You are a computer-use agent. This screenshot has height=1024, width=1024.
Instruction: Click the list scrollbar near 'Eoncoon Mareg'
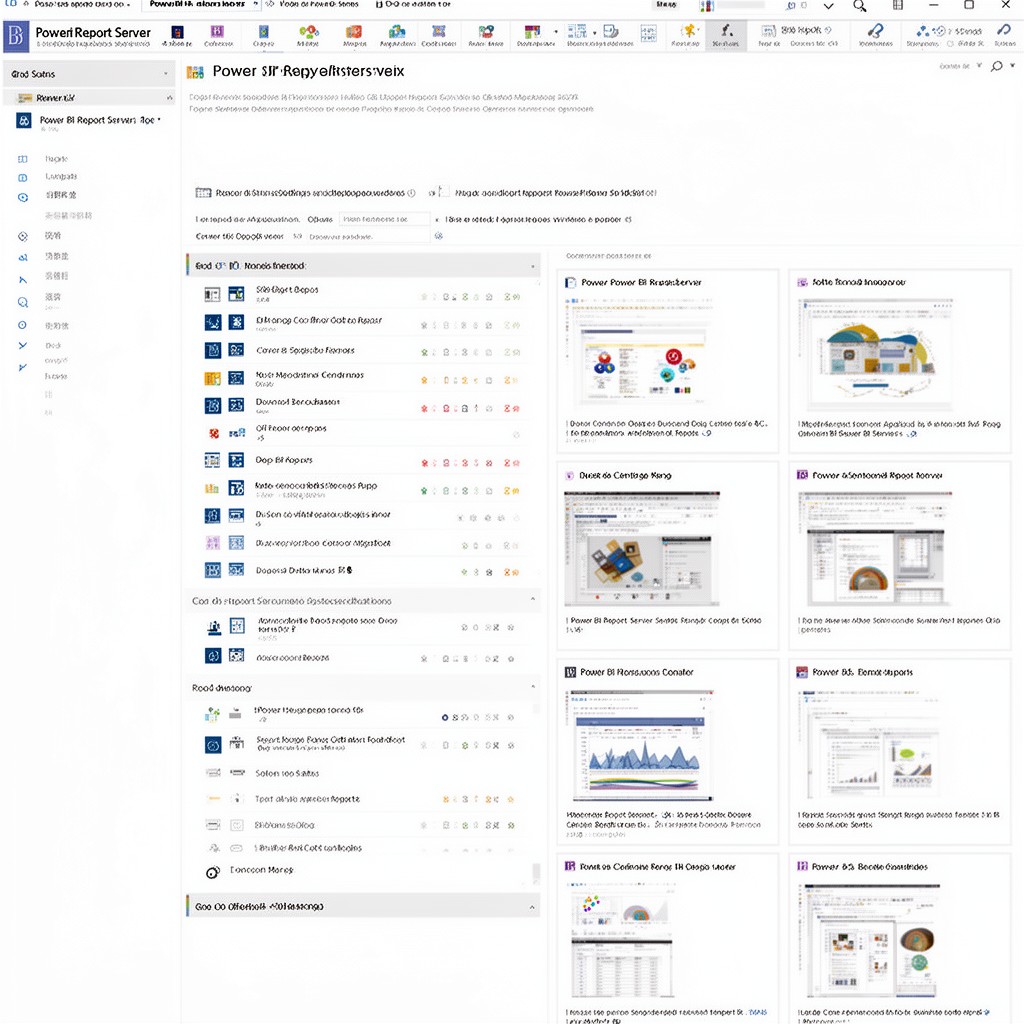coord(536,874)
